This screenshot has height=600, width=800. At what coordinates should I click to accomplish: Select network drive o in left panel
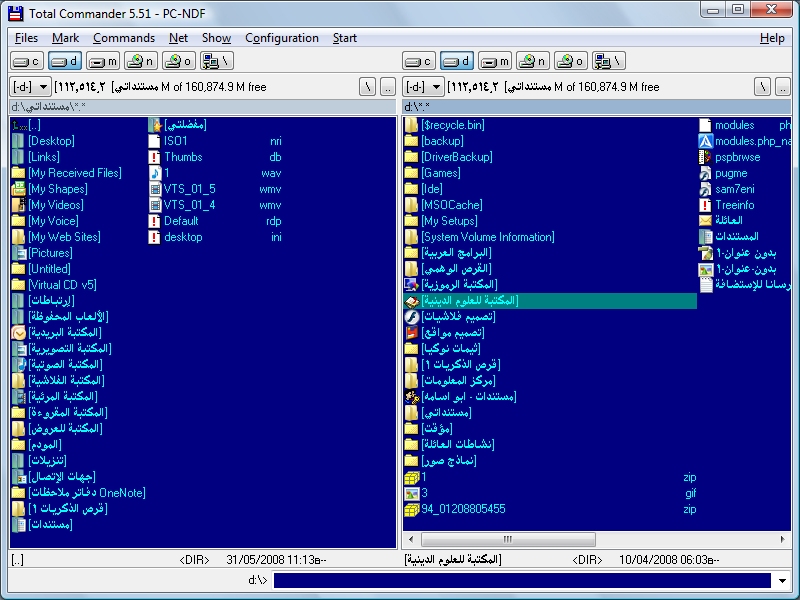click(179, 61)
